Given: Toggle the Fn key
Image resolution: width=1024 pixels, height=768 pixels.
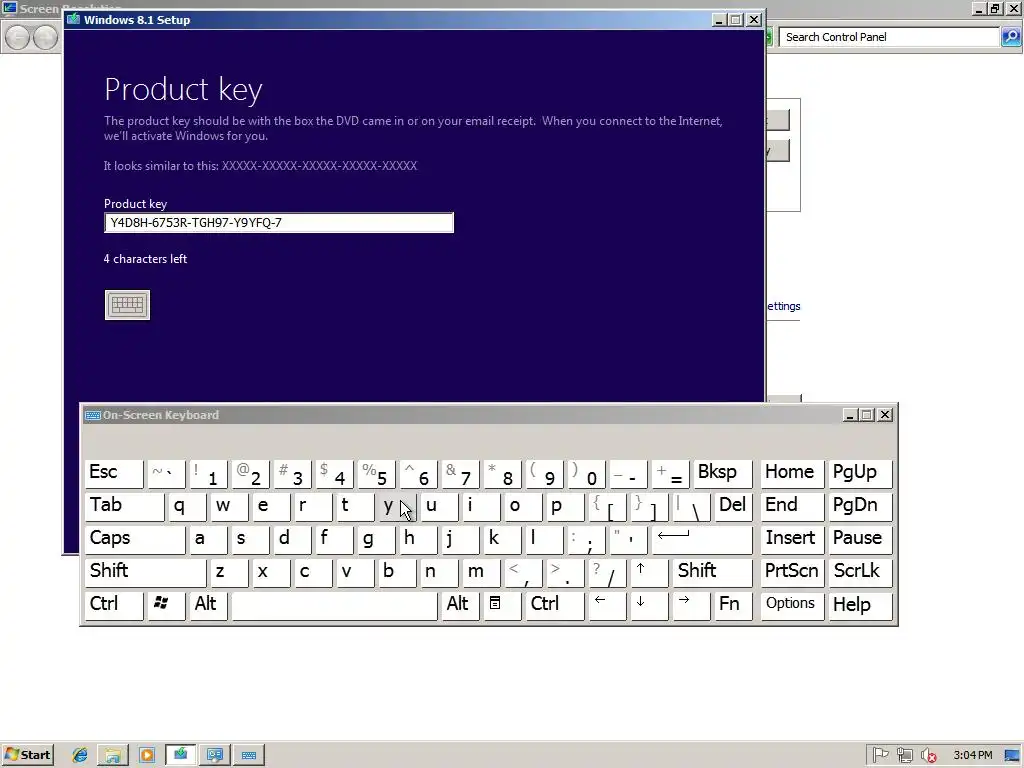Looking at the screenshot, I should click(x=733, y=604).
